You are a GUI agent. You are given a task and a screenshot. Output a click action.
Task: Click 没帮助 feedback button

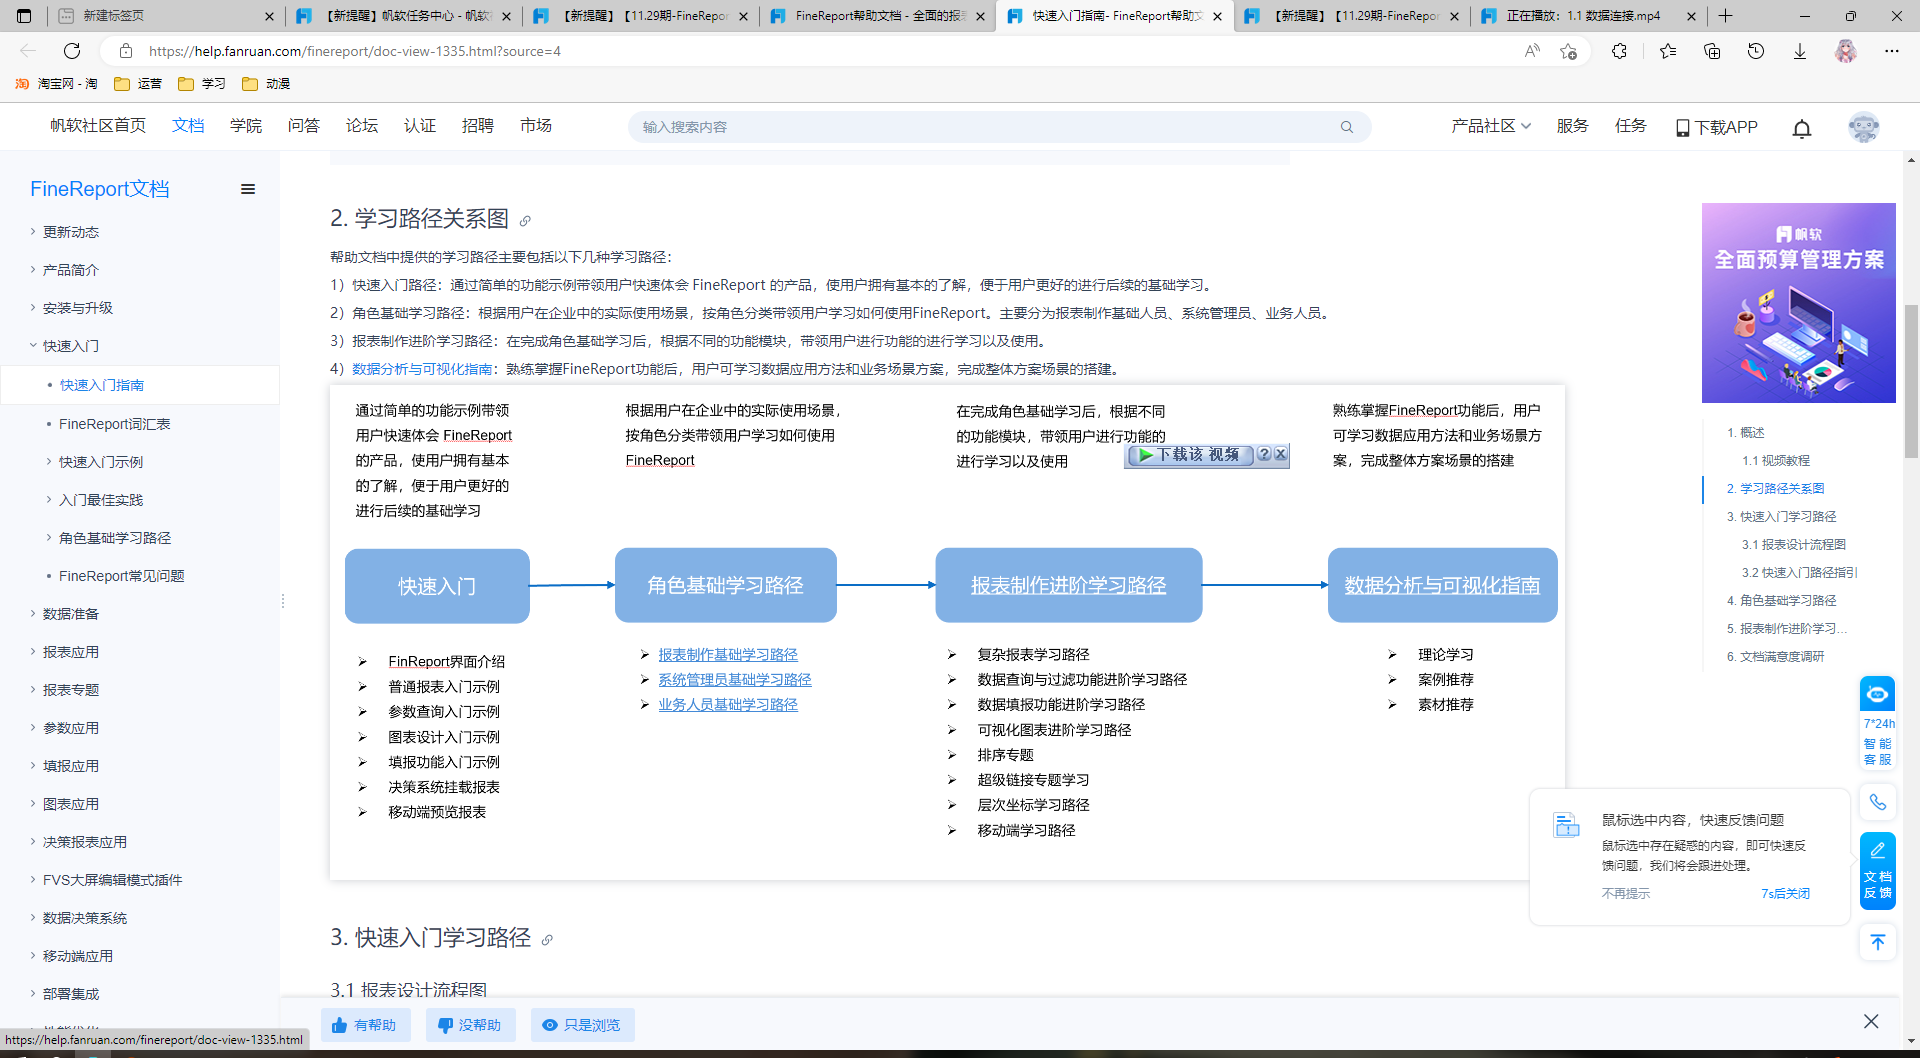[470, 1025]
